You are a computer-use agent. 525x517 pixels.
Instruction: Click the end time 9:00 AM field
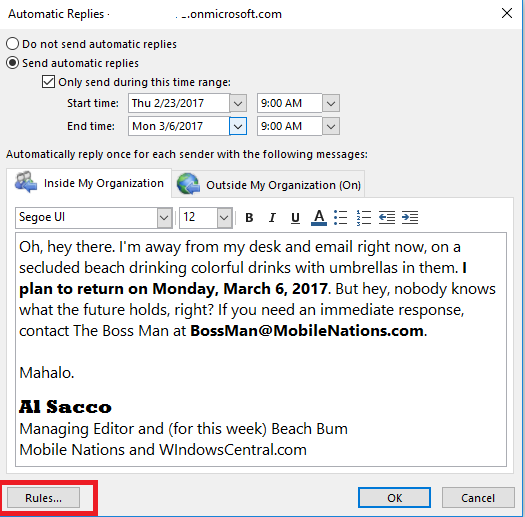click(x=290, y=126)
